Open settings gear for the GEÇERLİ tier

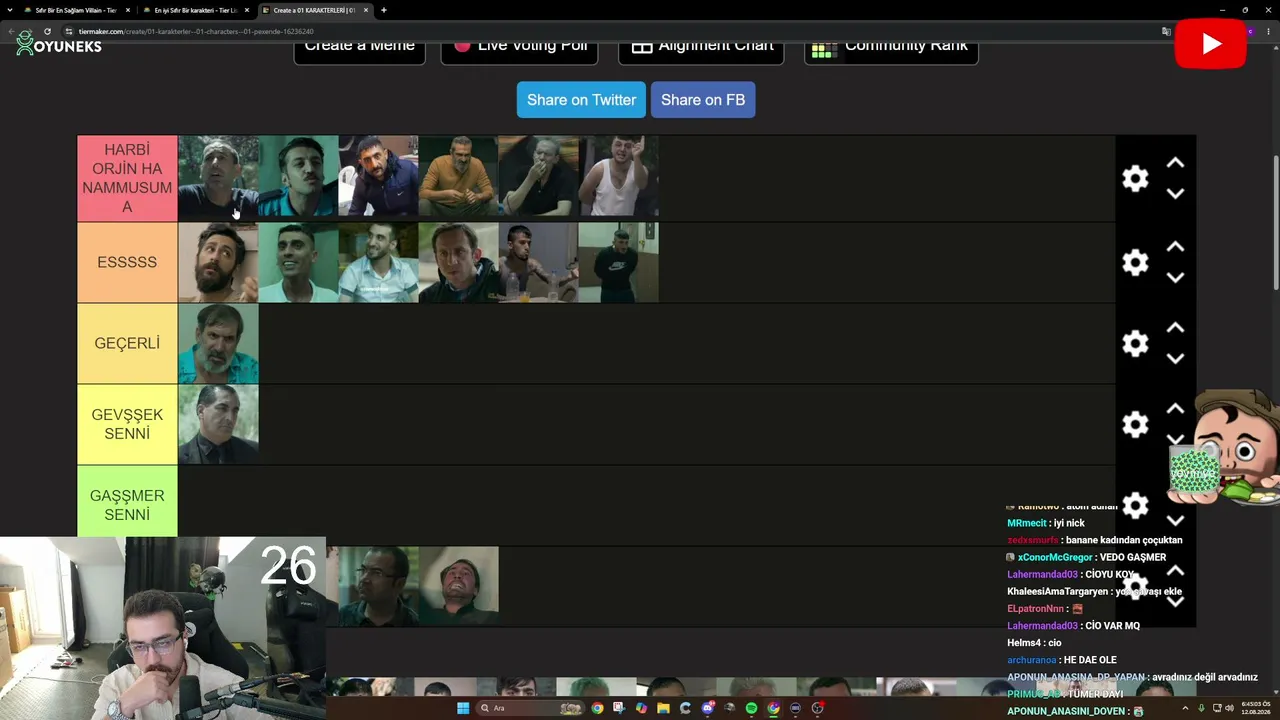coord(1135,343)
